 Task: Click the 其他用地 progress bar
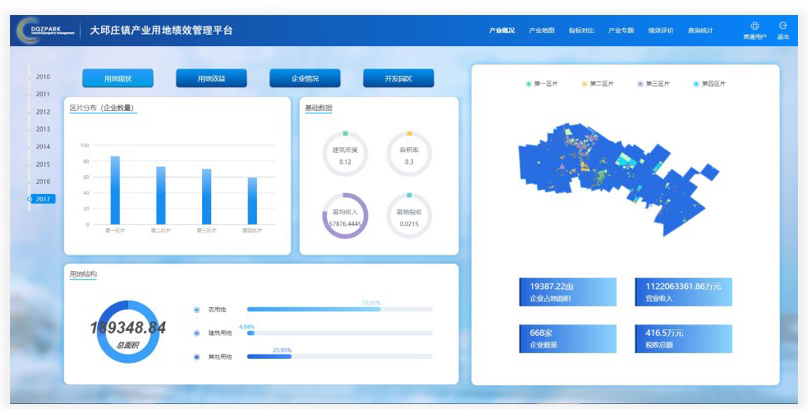pyautogui.click(x=339, y=357)
